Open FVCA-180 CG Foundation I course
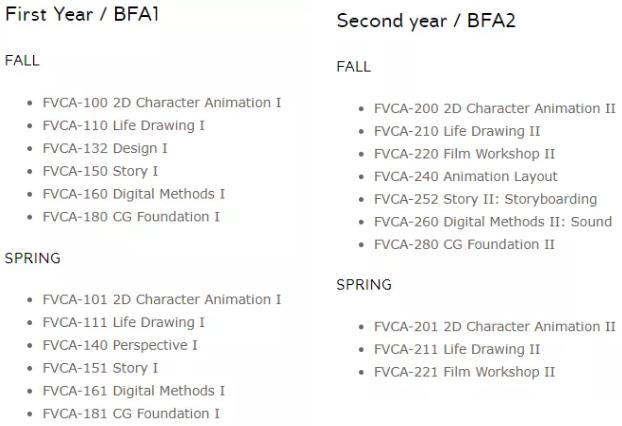 131,217
